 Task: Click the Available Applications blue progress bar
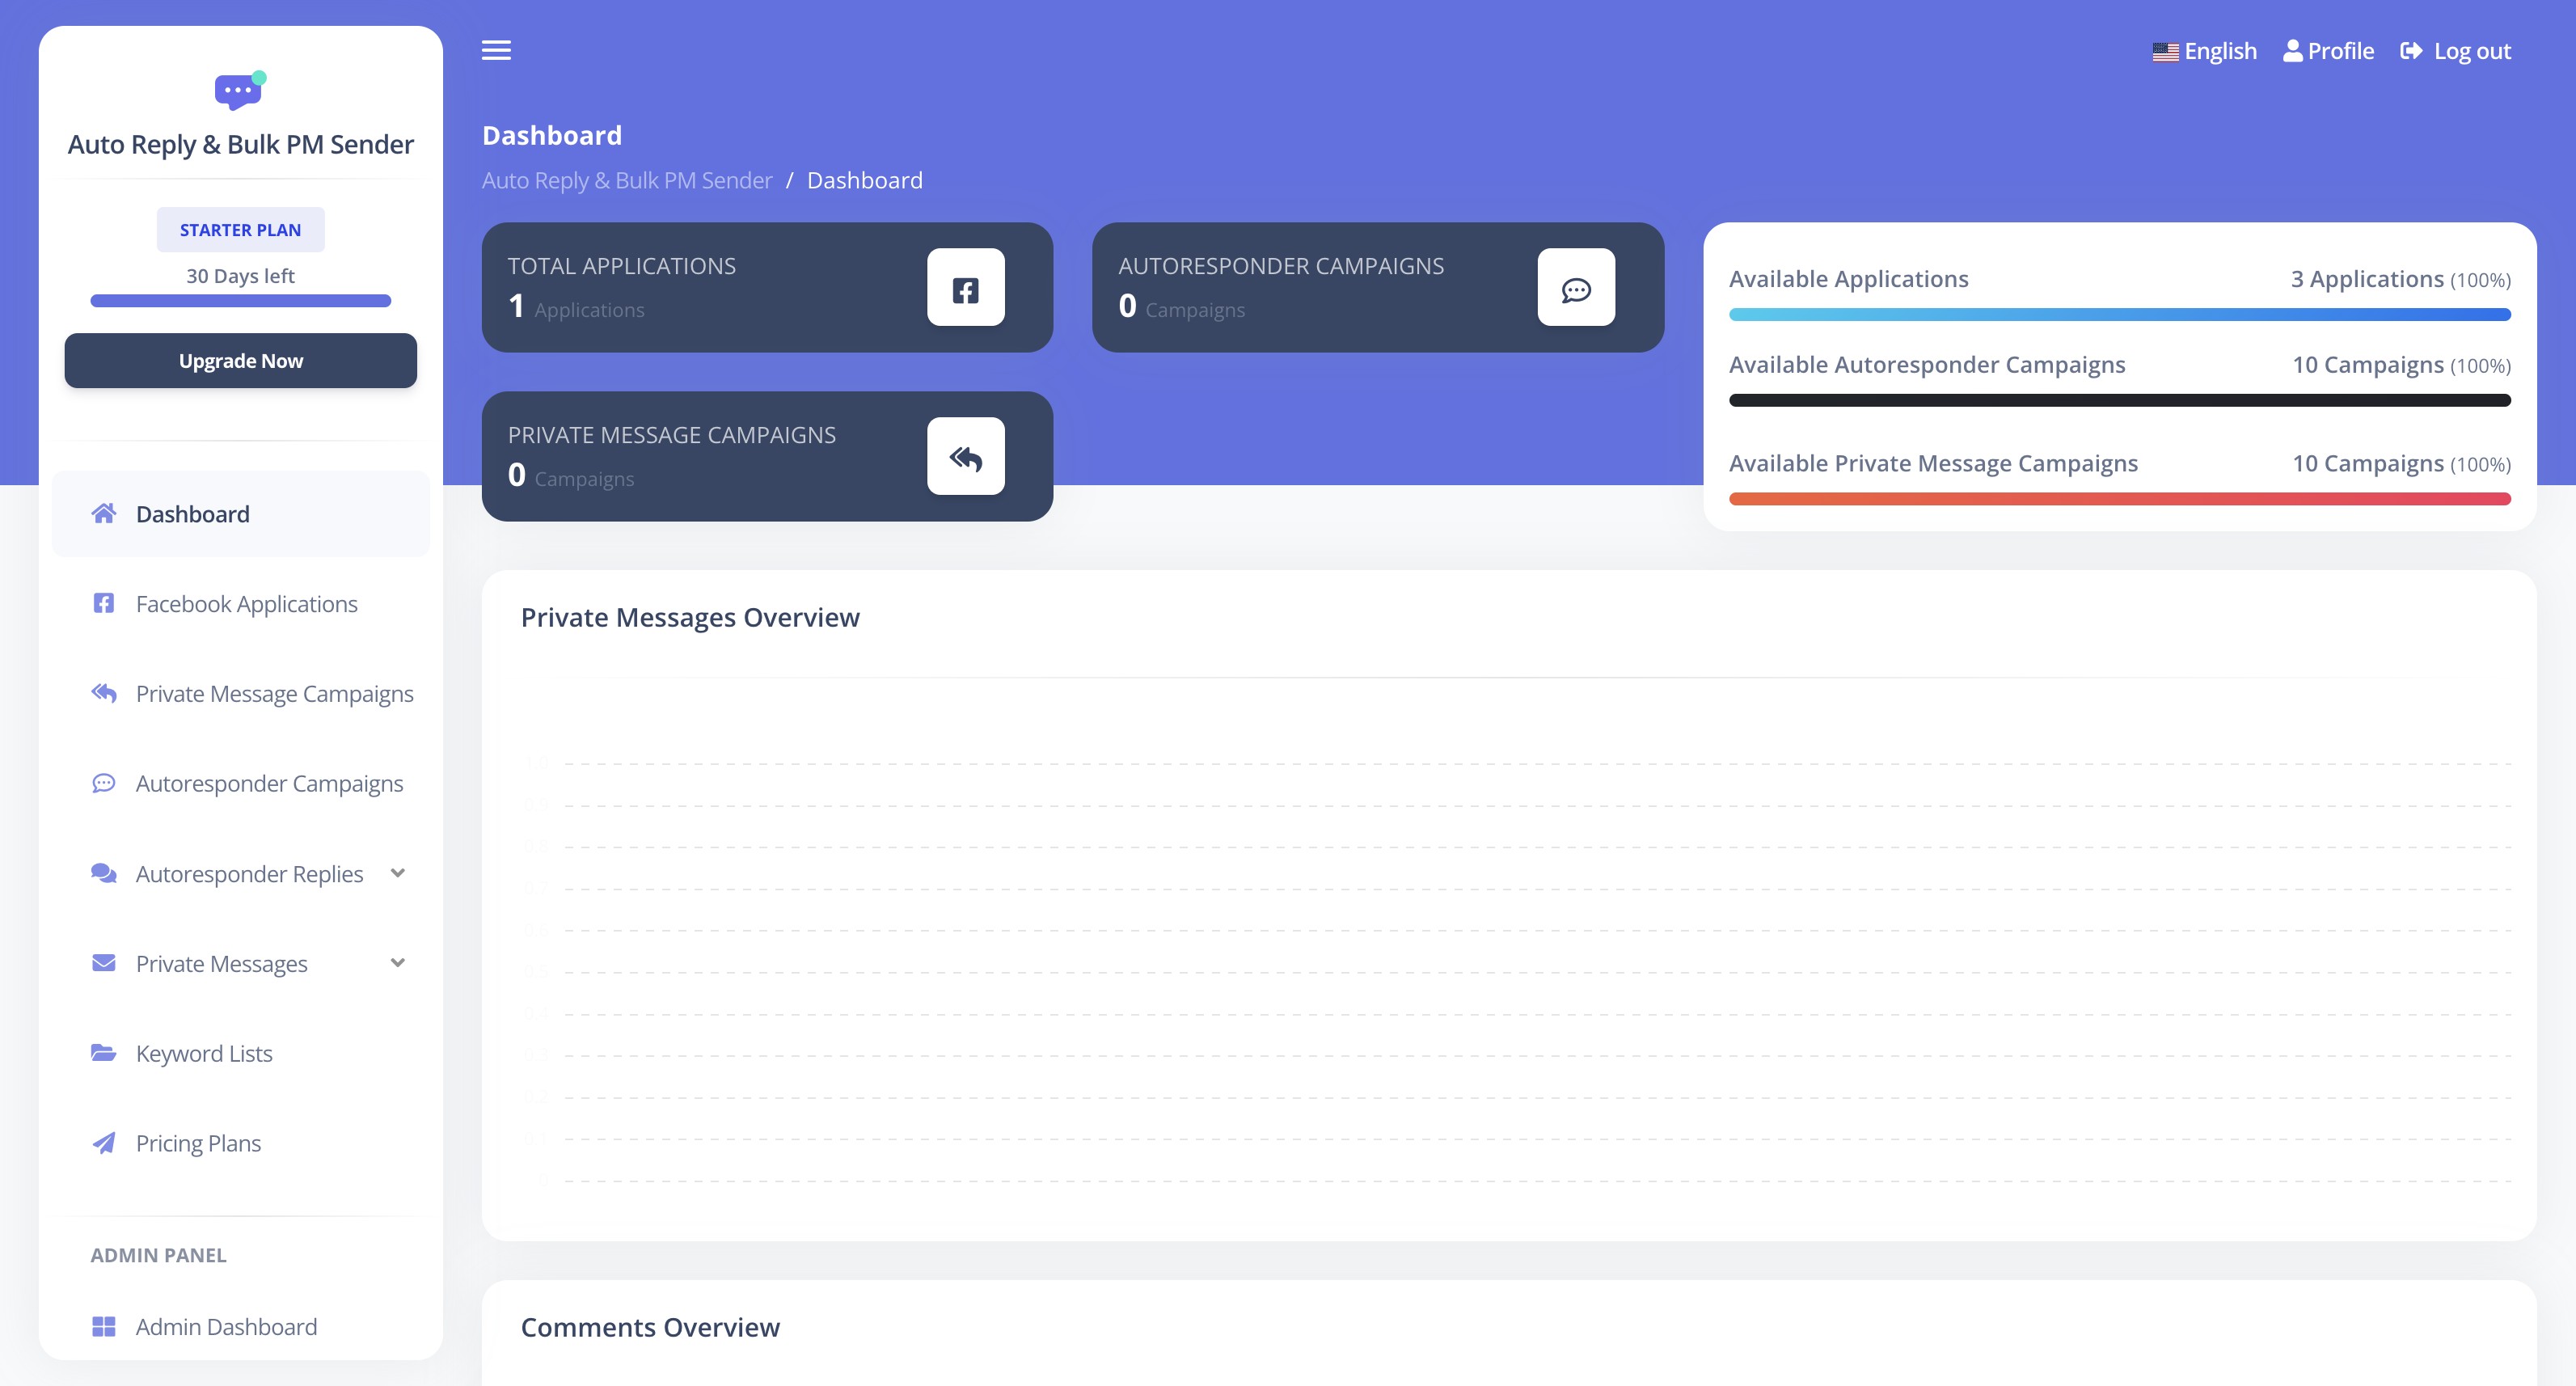(x=2119, y=314)
